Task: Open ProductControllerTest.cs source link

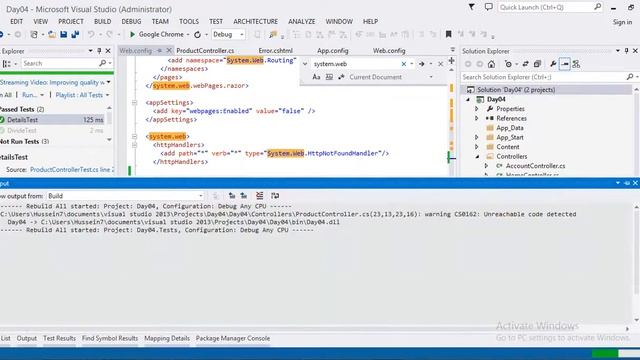Action: click(x=72, y=169)
